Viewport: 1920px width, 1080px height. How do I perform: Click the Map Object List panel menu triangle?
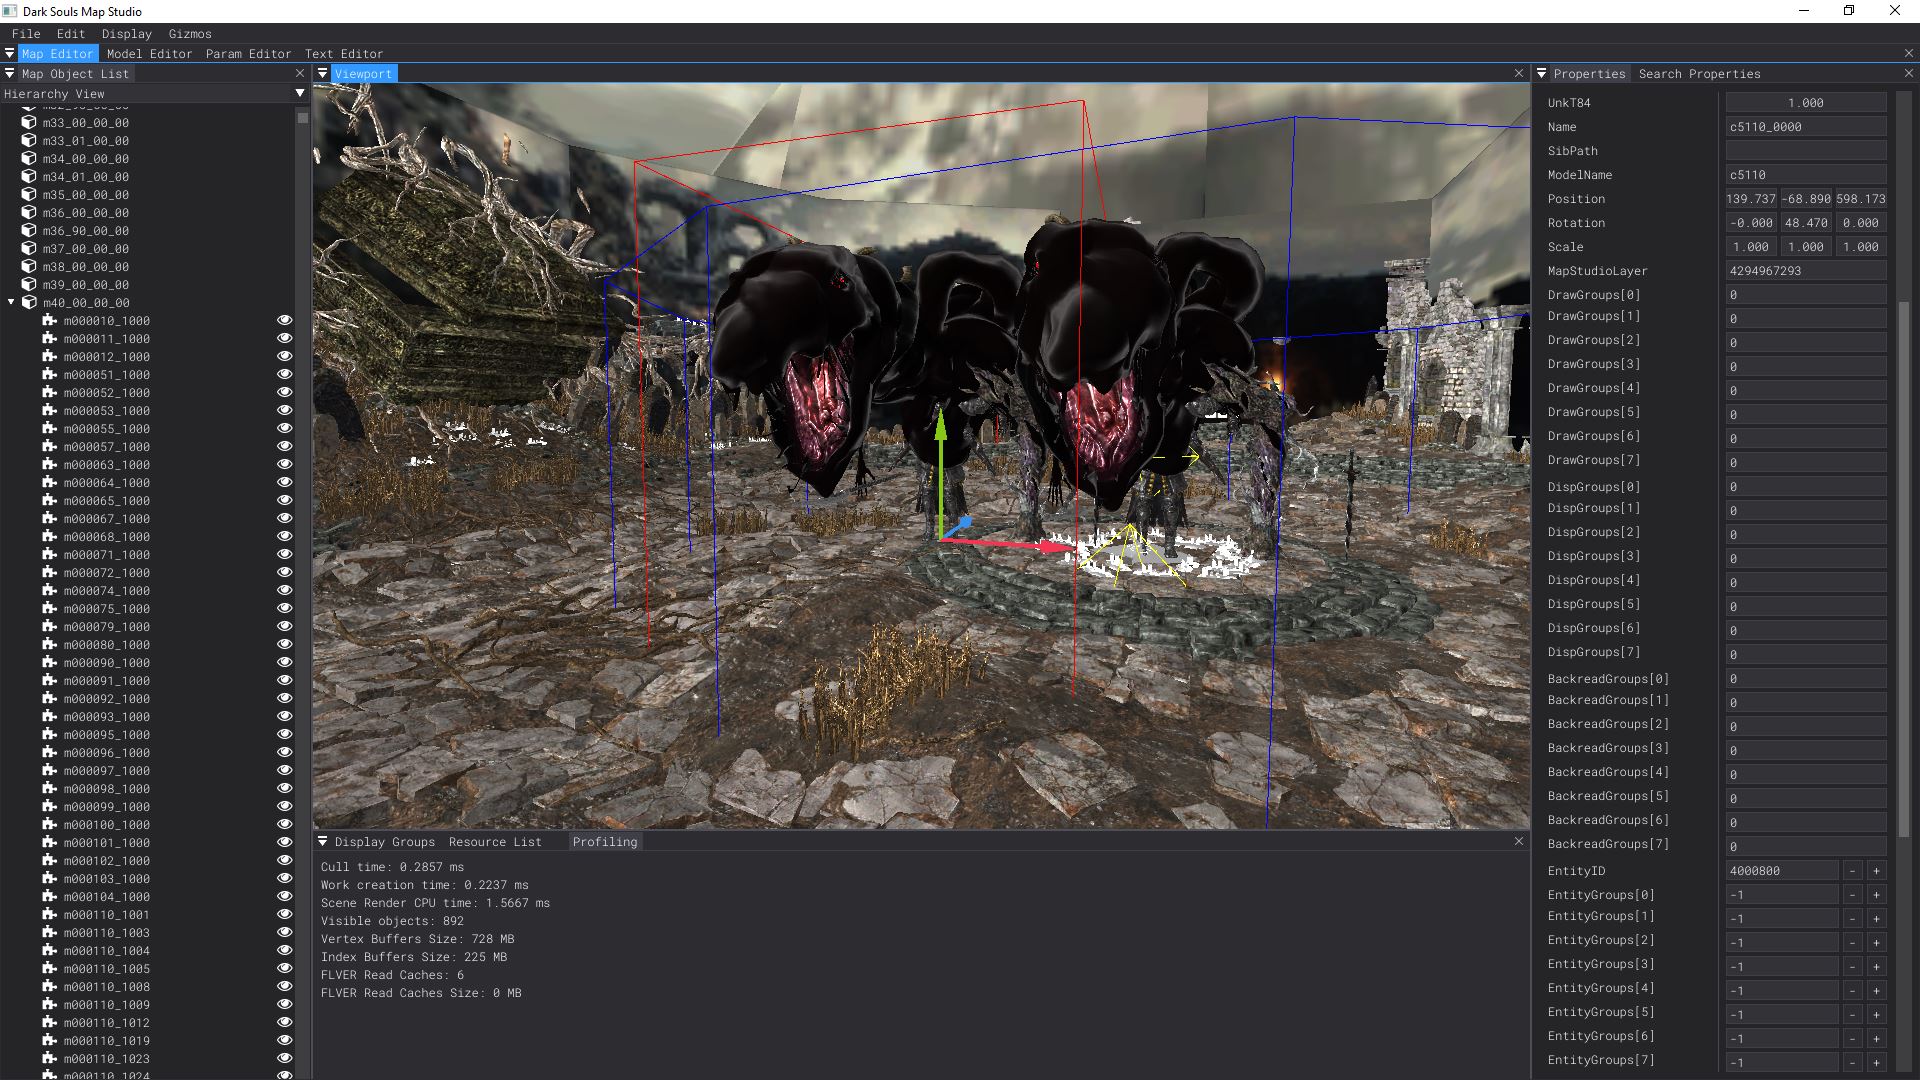click(x=9, y=74)
